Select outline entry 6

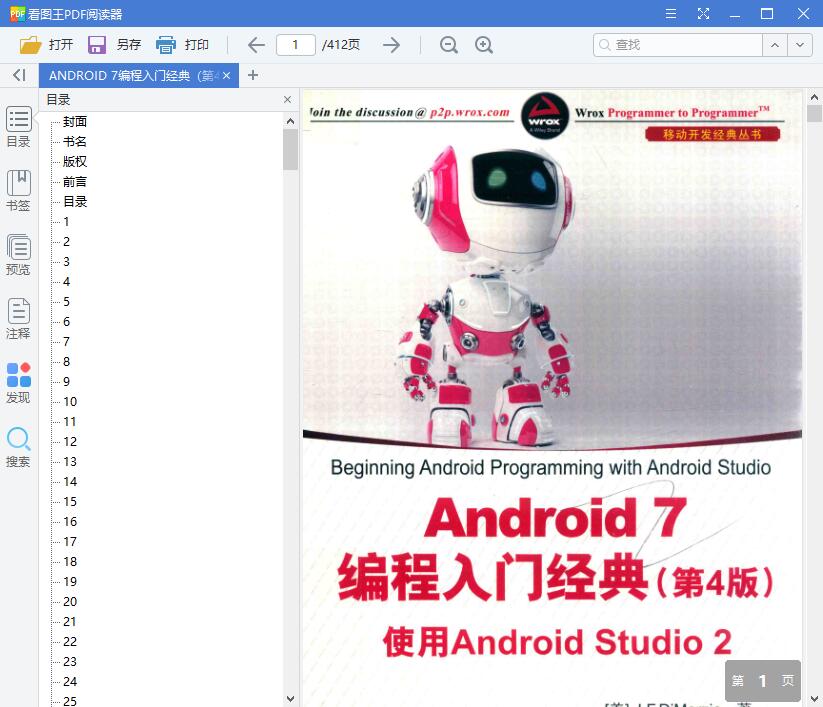(66, 322)
